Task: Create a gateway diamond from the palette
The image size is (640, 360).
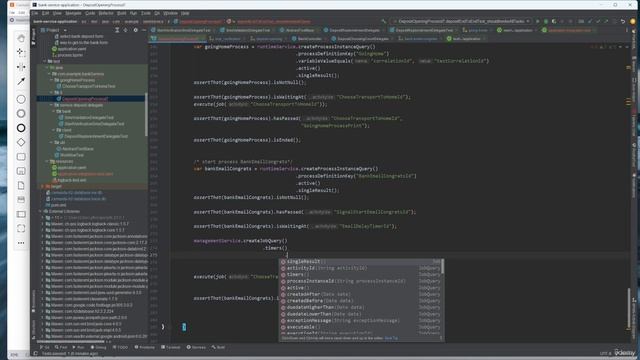Action: click(x=21, y=142)
